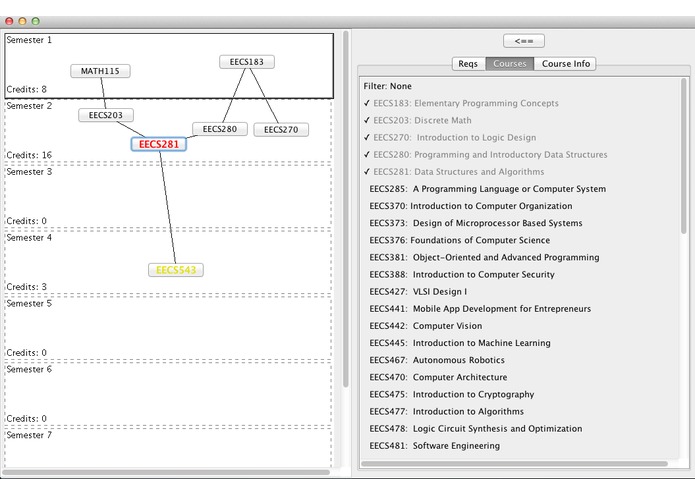Select EECS442: Computer Vision
695x494 pixels.
click(426, 326)
